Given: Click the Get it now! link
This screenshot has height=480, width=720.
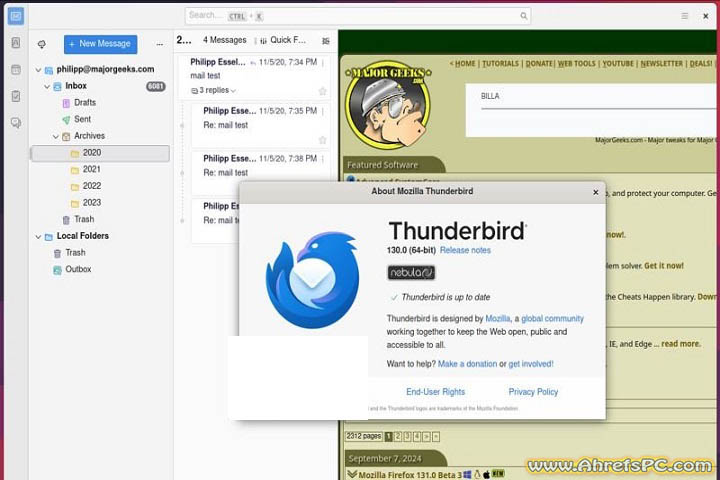Looking at the screenshot, I should [664, 266].
